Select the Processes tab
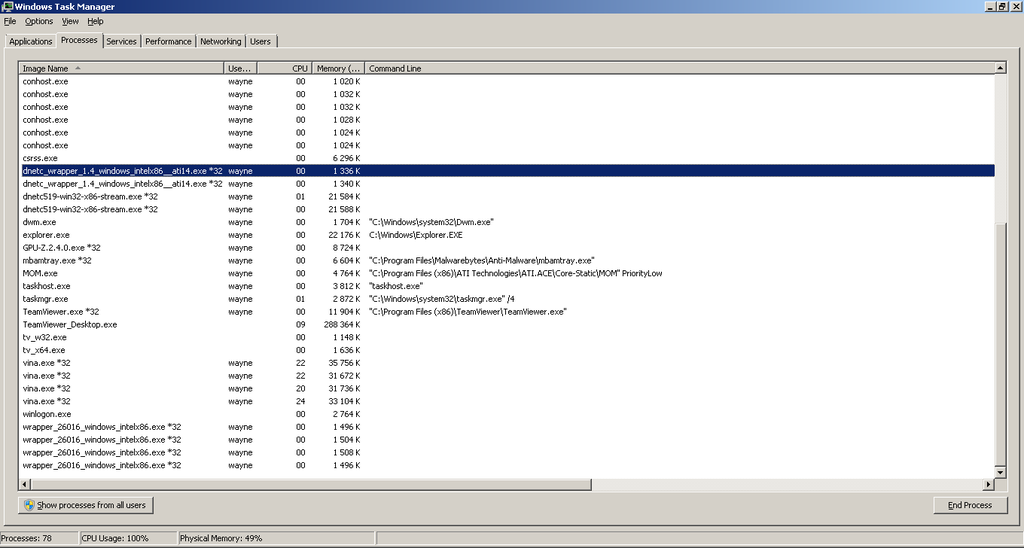 79,40
